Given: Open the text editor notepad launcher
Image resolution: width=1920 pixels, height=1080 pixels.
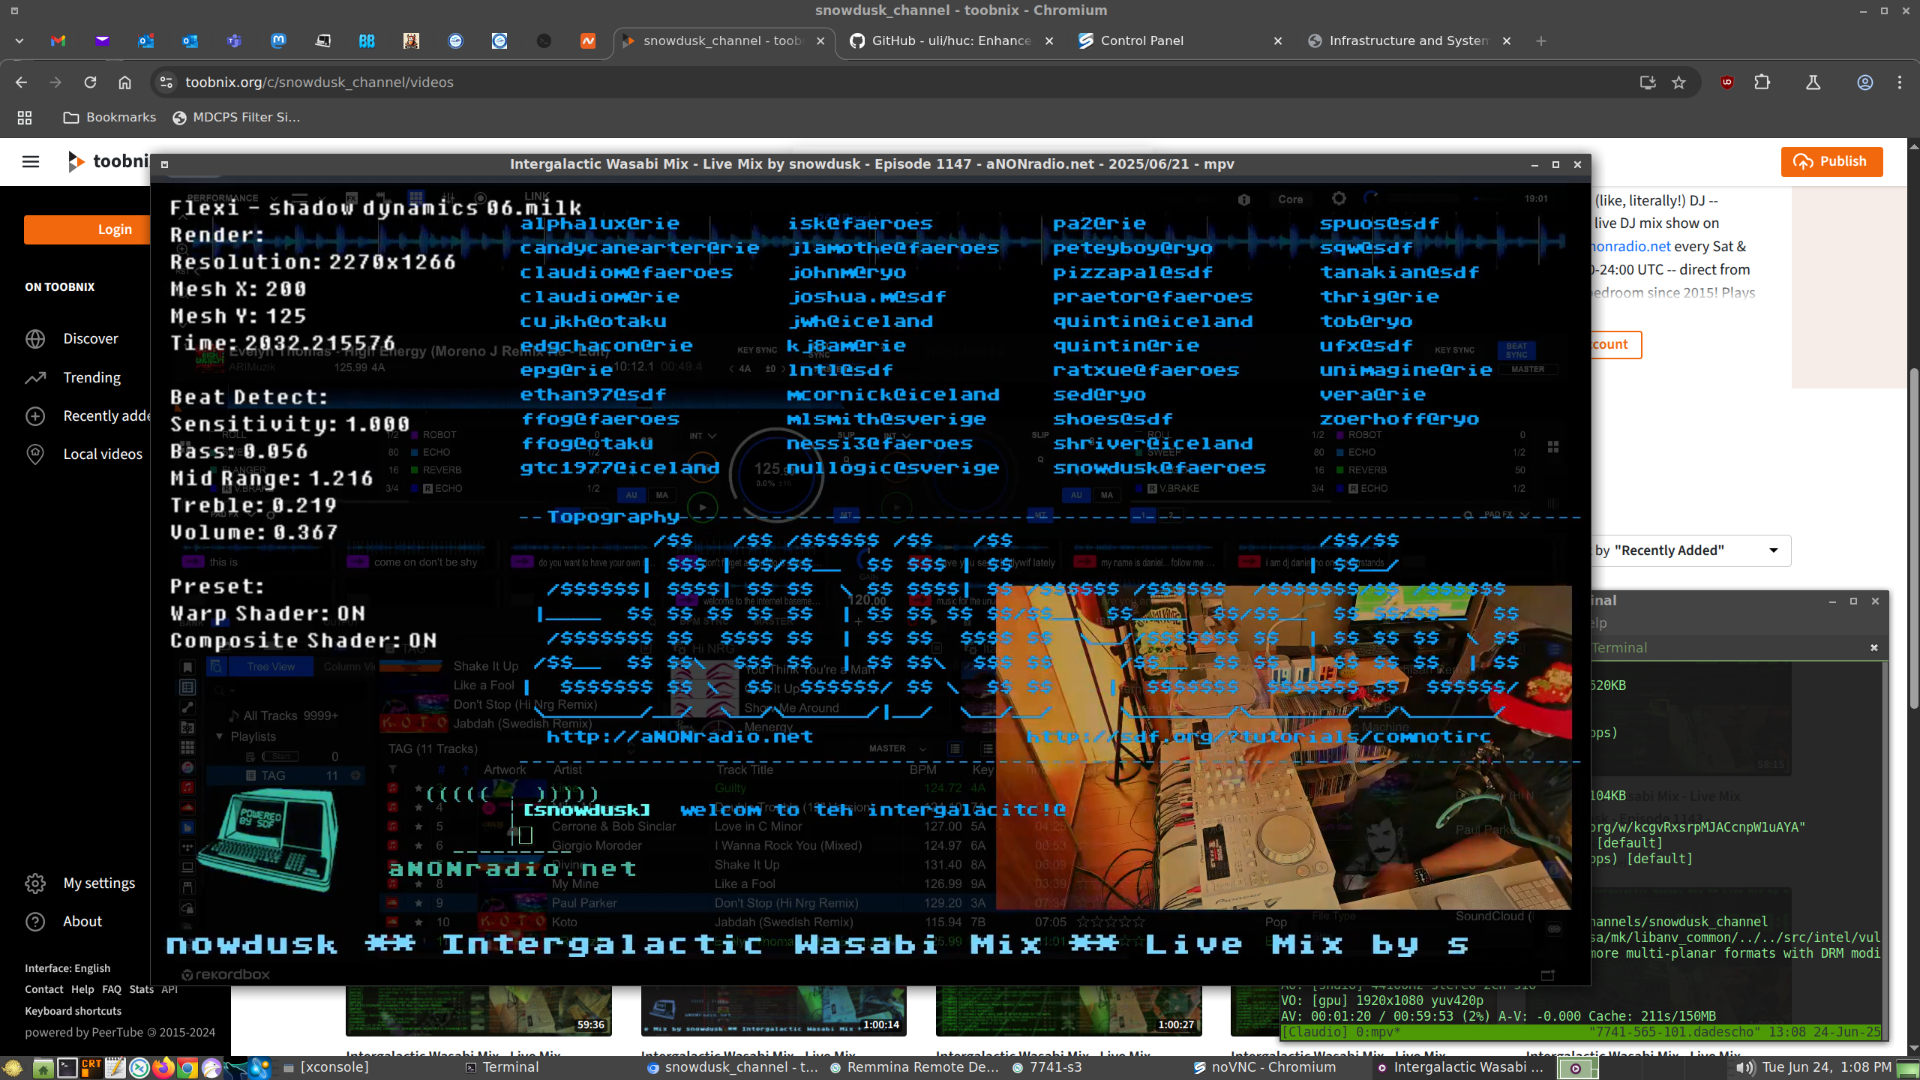Looking at the screenshot, I should tap(115, 1067).
